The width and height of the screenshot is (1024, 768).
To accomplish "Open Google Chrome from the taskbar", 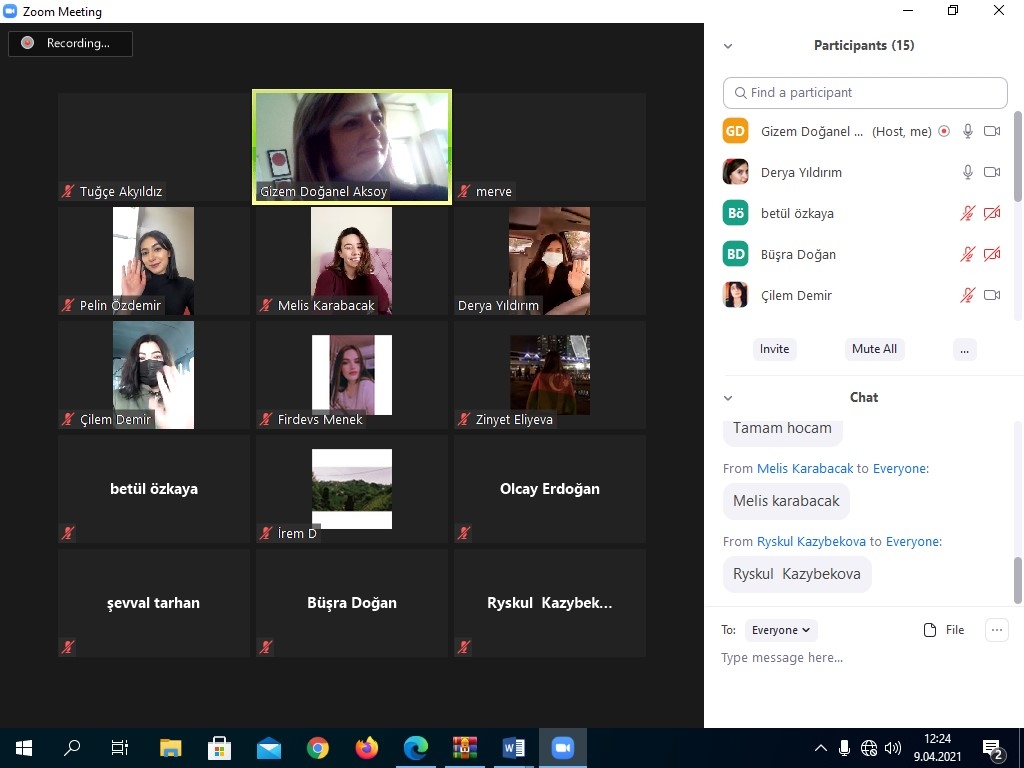I will pyautogui.click(x=318, y=748).
